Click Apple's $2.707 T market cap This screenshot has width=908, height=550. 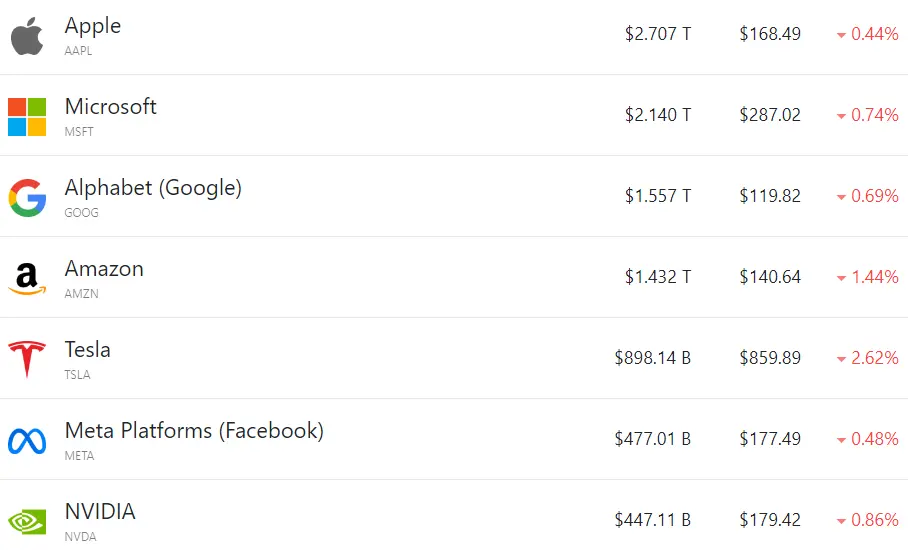658,34
